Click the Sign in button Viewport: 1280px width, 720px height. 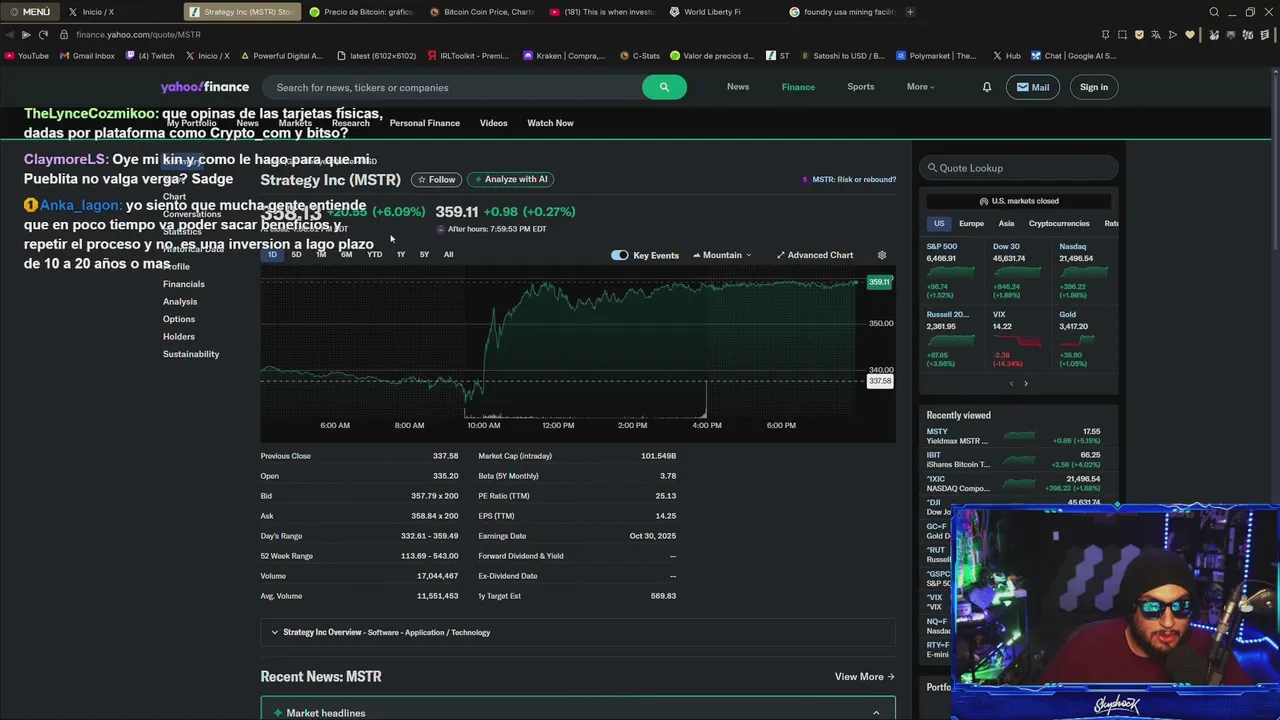pos(1094,87)
